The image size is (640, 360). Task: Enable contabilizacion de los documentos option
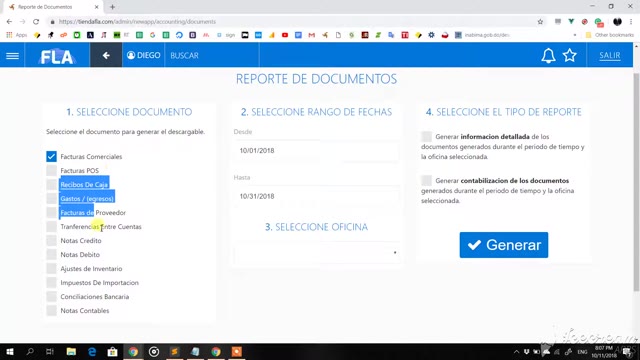(427, 180)
